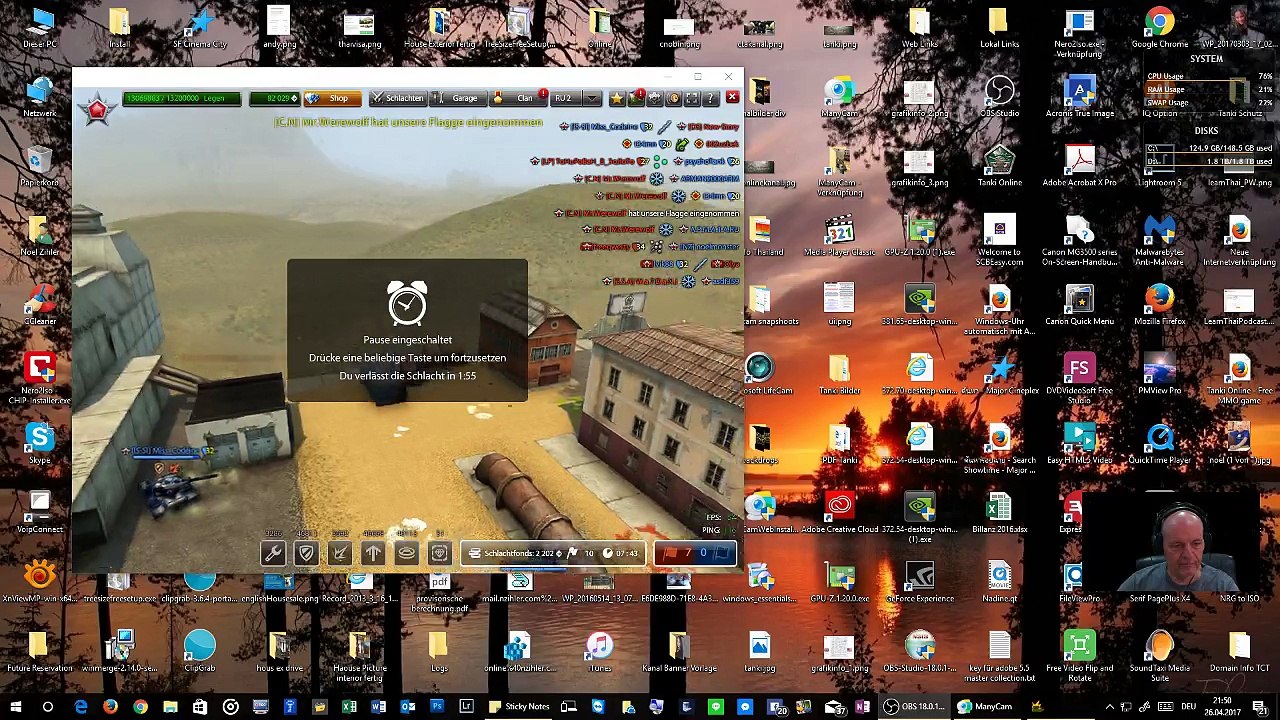Switch to Sticky Notes taskbar window
Screen dimensions: 1280x720
518,707
